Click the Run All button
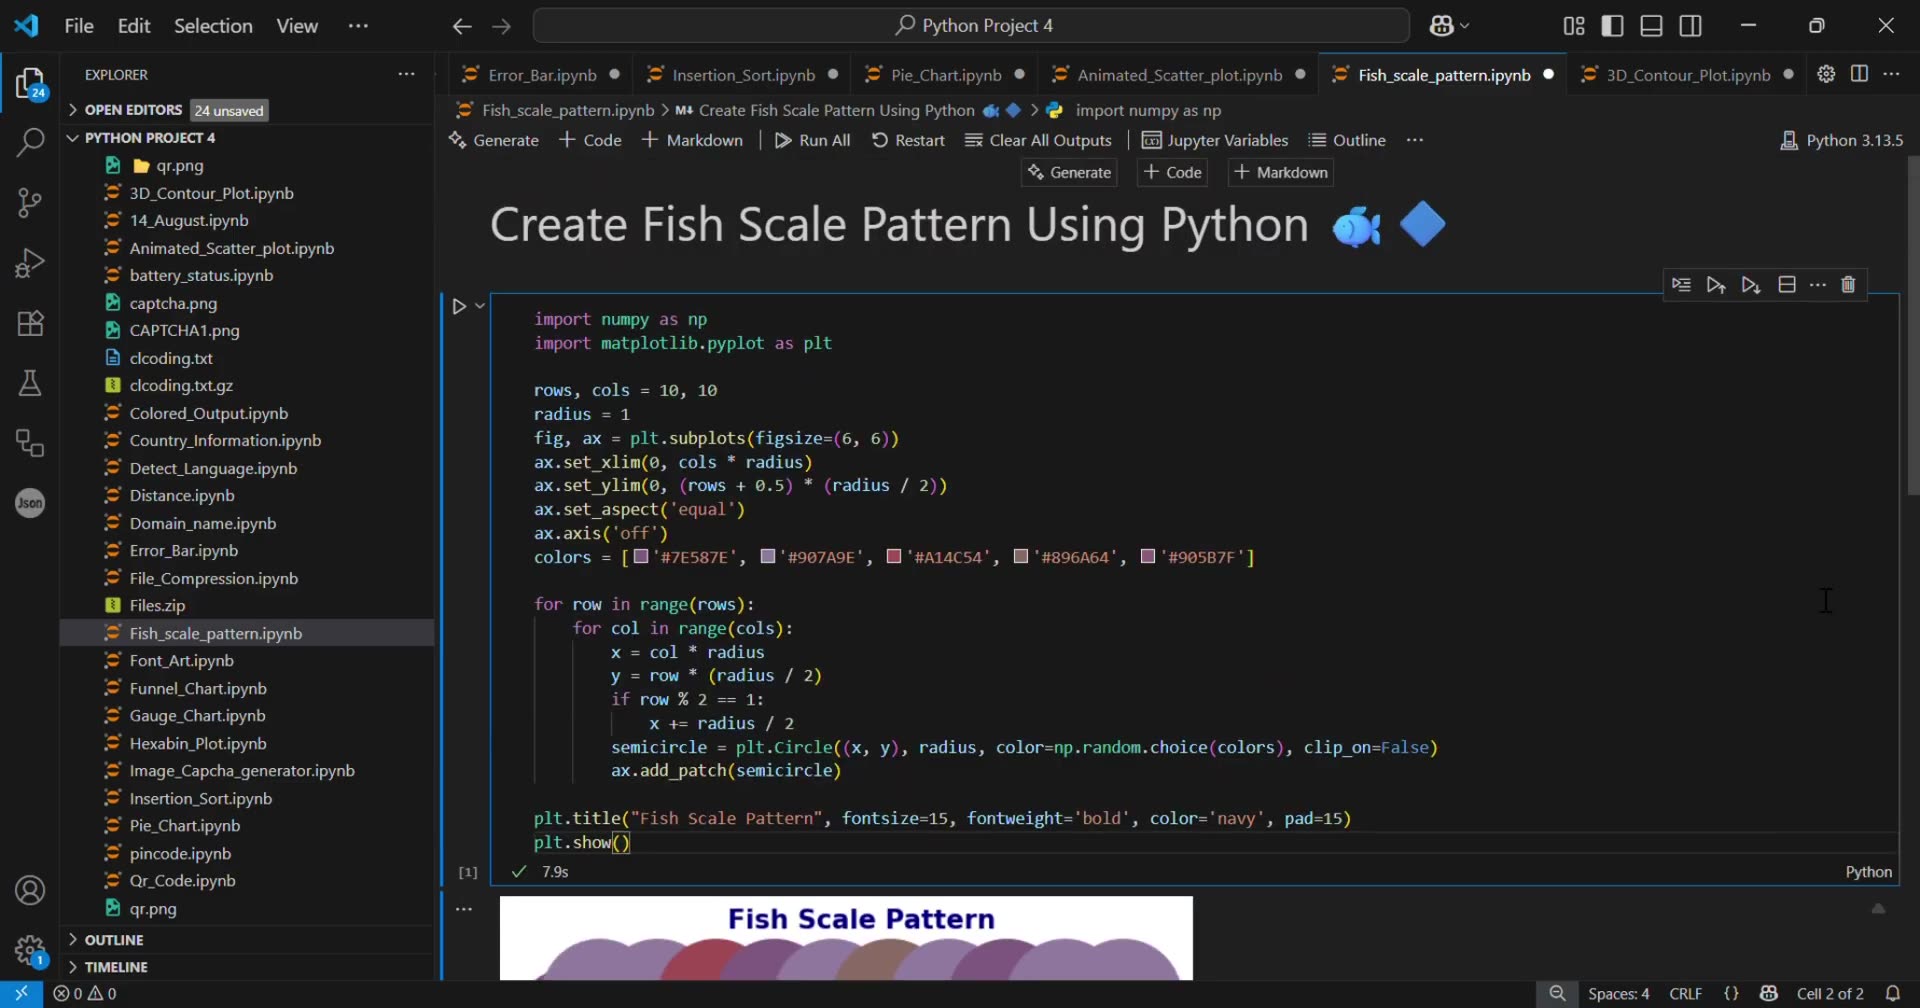Image resolution: width=1920 pixels, height=1008 pixels. coord(812,140)
